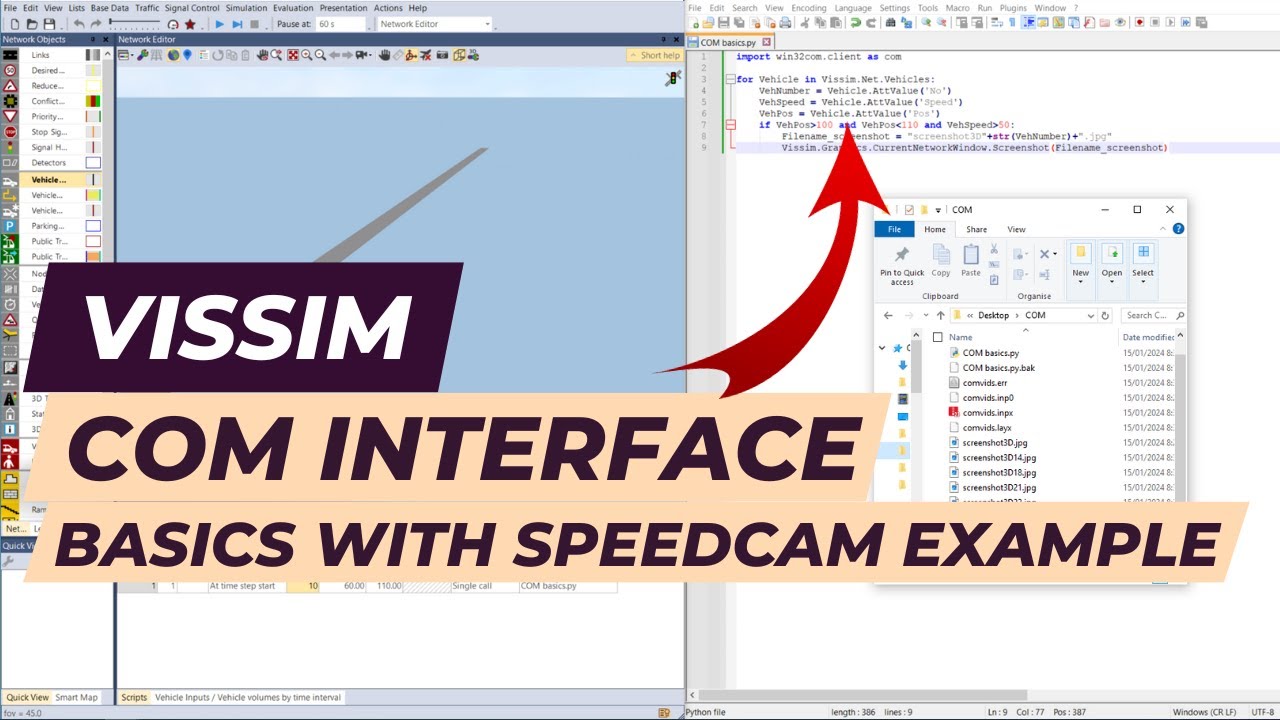Click the simulation speed slider
The height and width of the screenshot is (720, 1280).
pyautogui.click(x=135, y=22)
